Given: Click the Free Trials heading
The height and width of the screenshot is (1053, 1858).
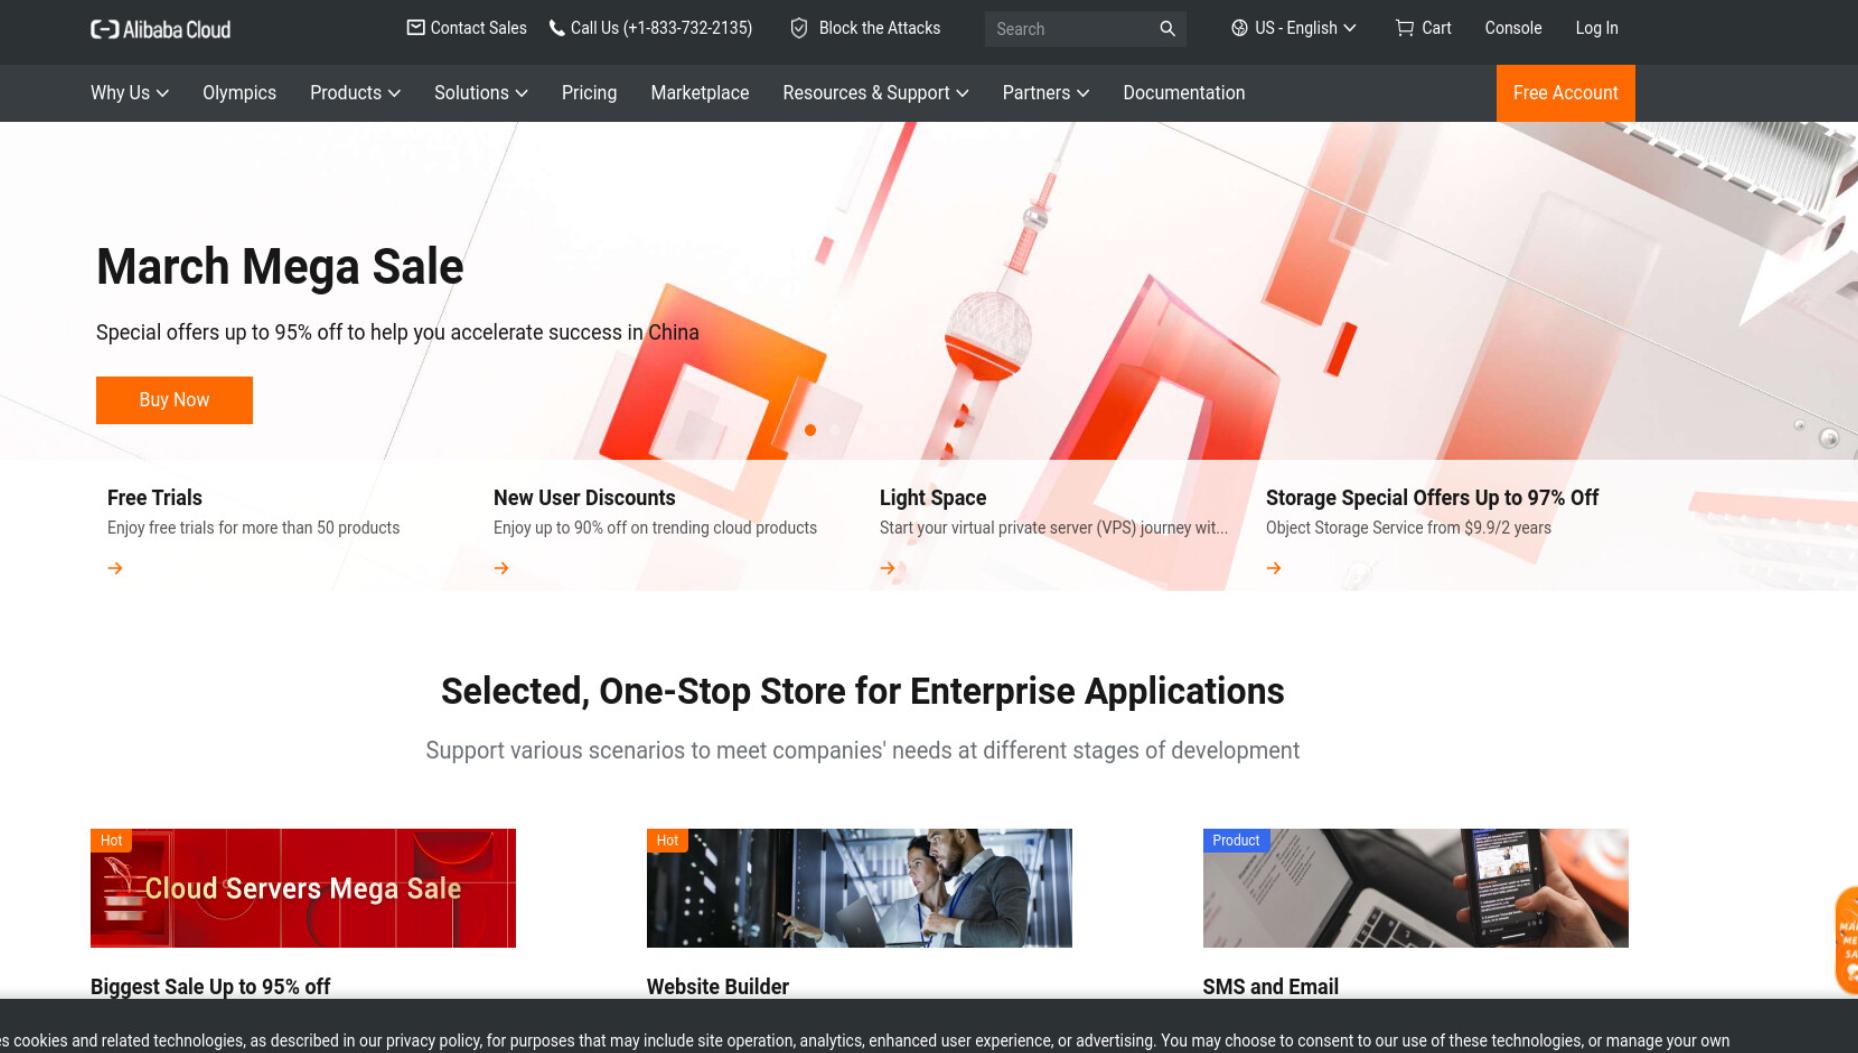Looking at the screenshot, I should [x=154, y=498].
